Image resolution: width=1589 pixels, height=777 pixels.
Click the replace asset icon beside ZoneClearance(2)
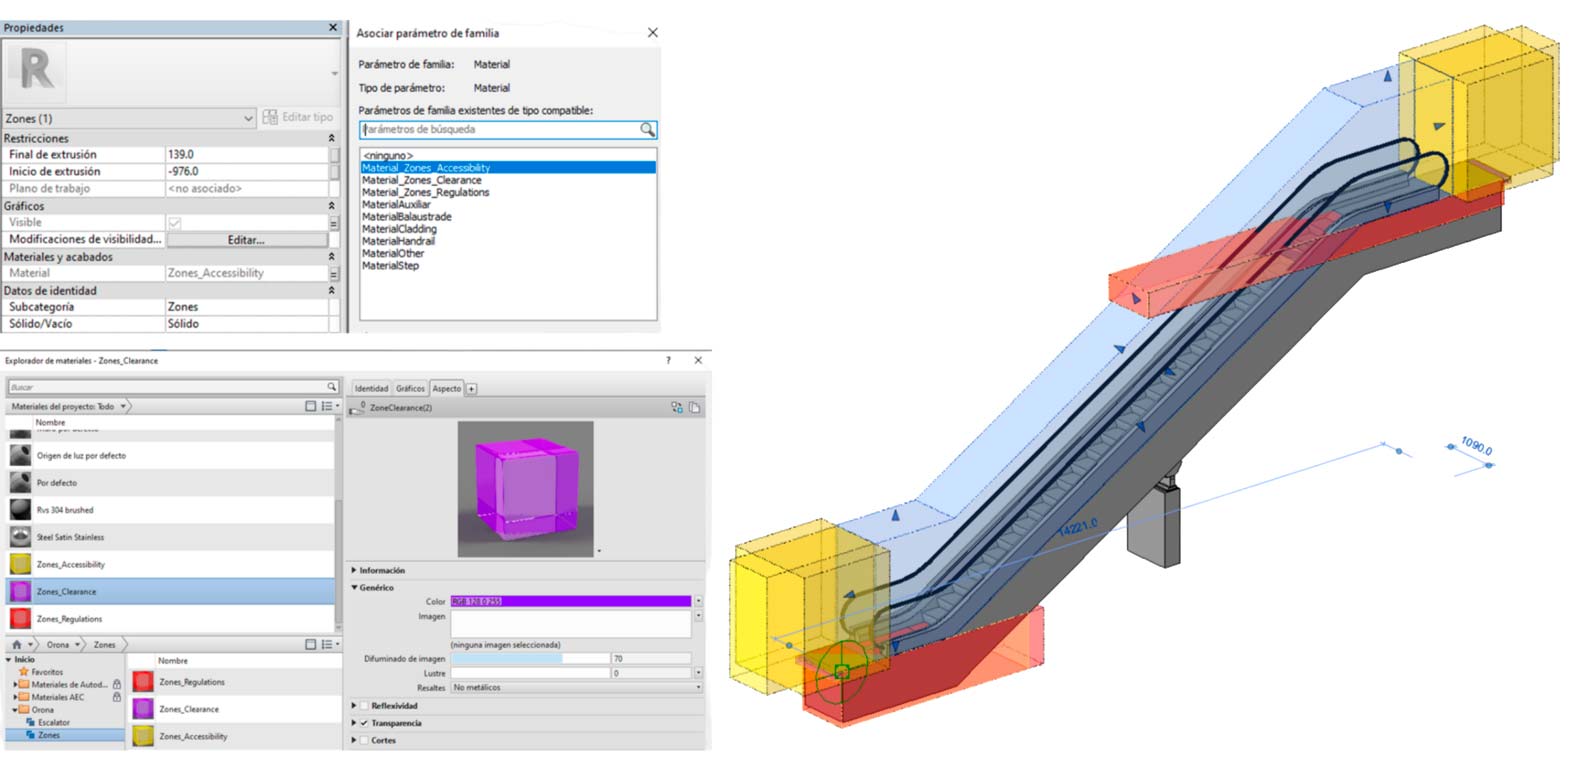[677, 408]
